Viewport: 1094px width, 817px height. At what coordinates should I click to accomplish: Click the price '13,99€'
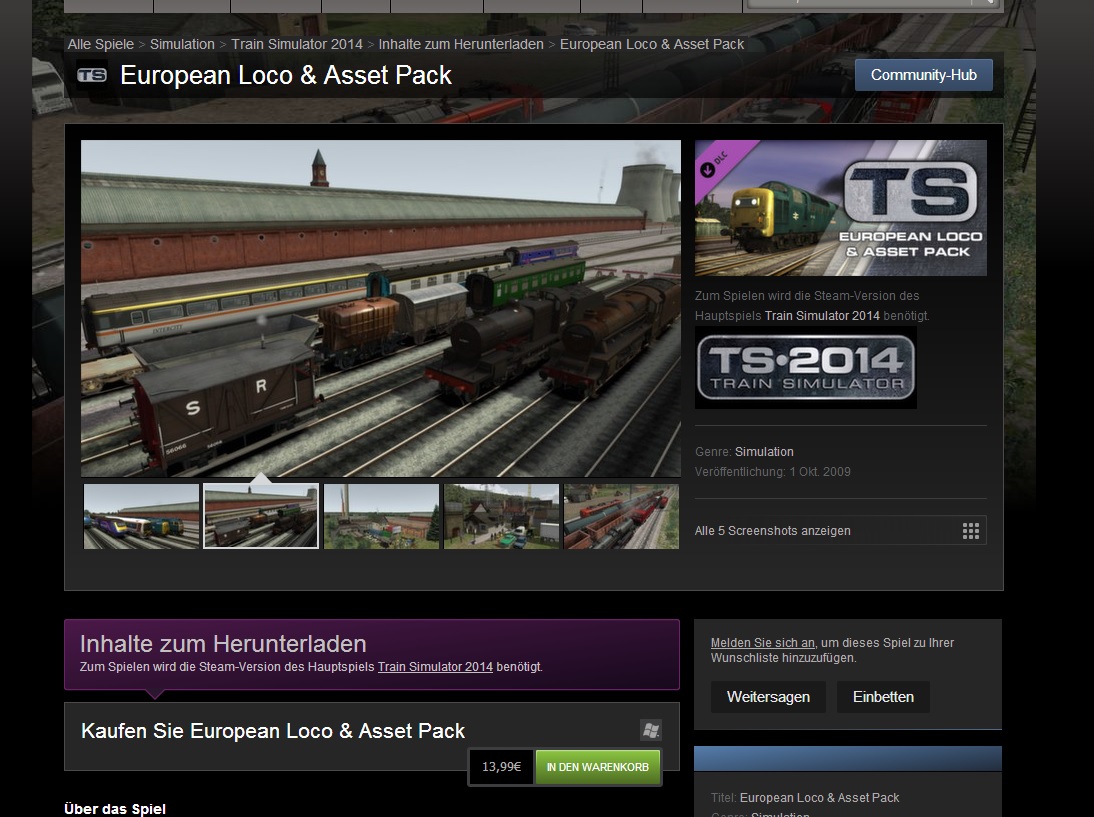502,767
